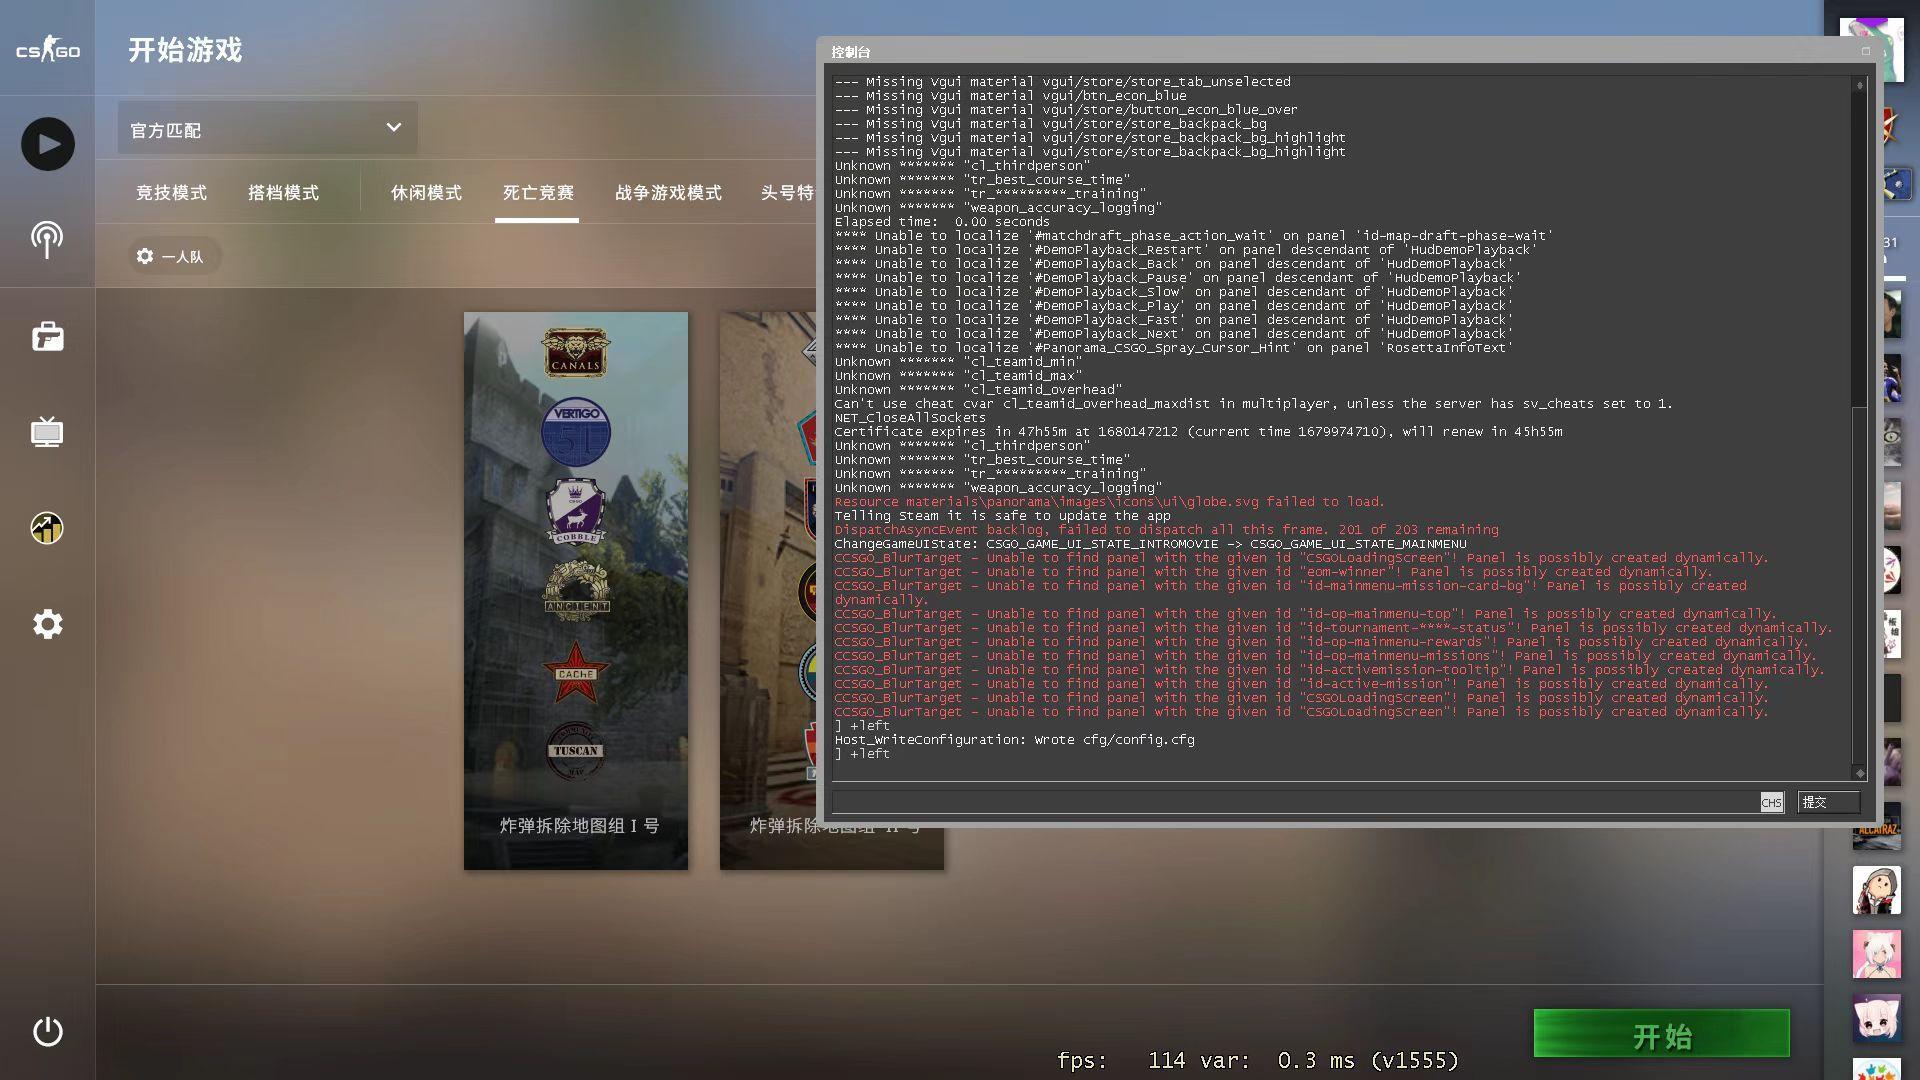The image size is (1920, 1080).
Task: Switch to the 竞技模式 tab
Action: (x=171, y=192)
